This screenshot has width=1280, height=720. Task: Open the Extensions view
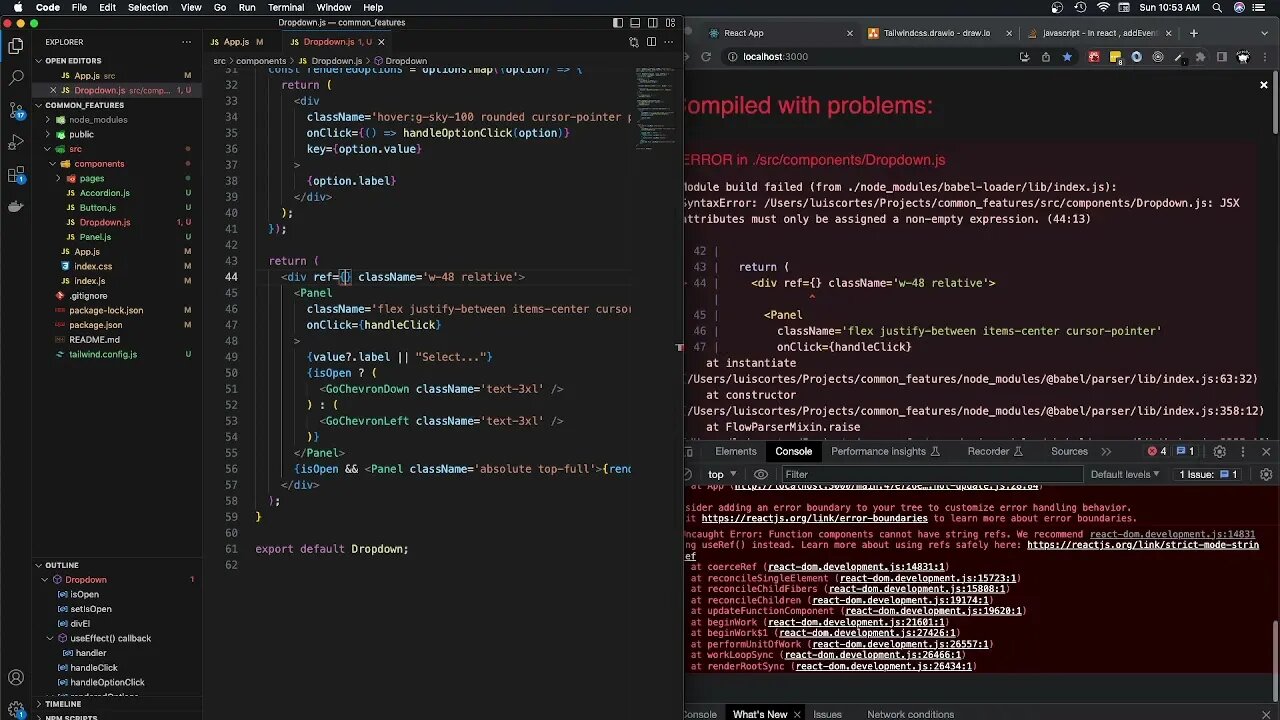[16, 175]
